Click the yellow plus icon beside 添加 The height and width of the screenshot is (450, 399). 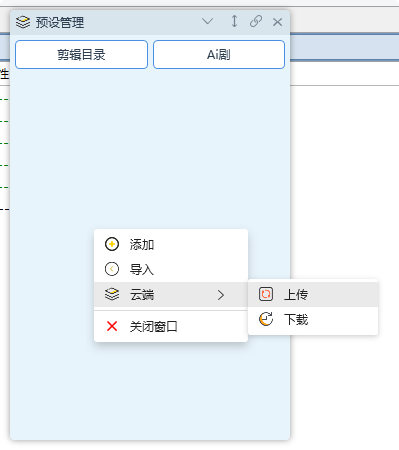[x=112, y=244]
